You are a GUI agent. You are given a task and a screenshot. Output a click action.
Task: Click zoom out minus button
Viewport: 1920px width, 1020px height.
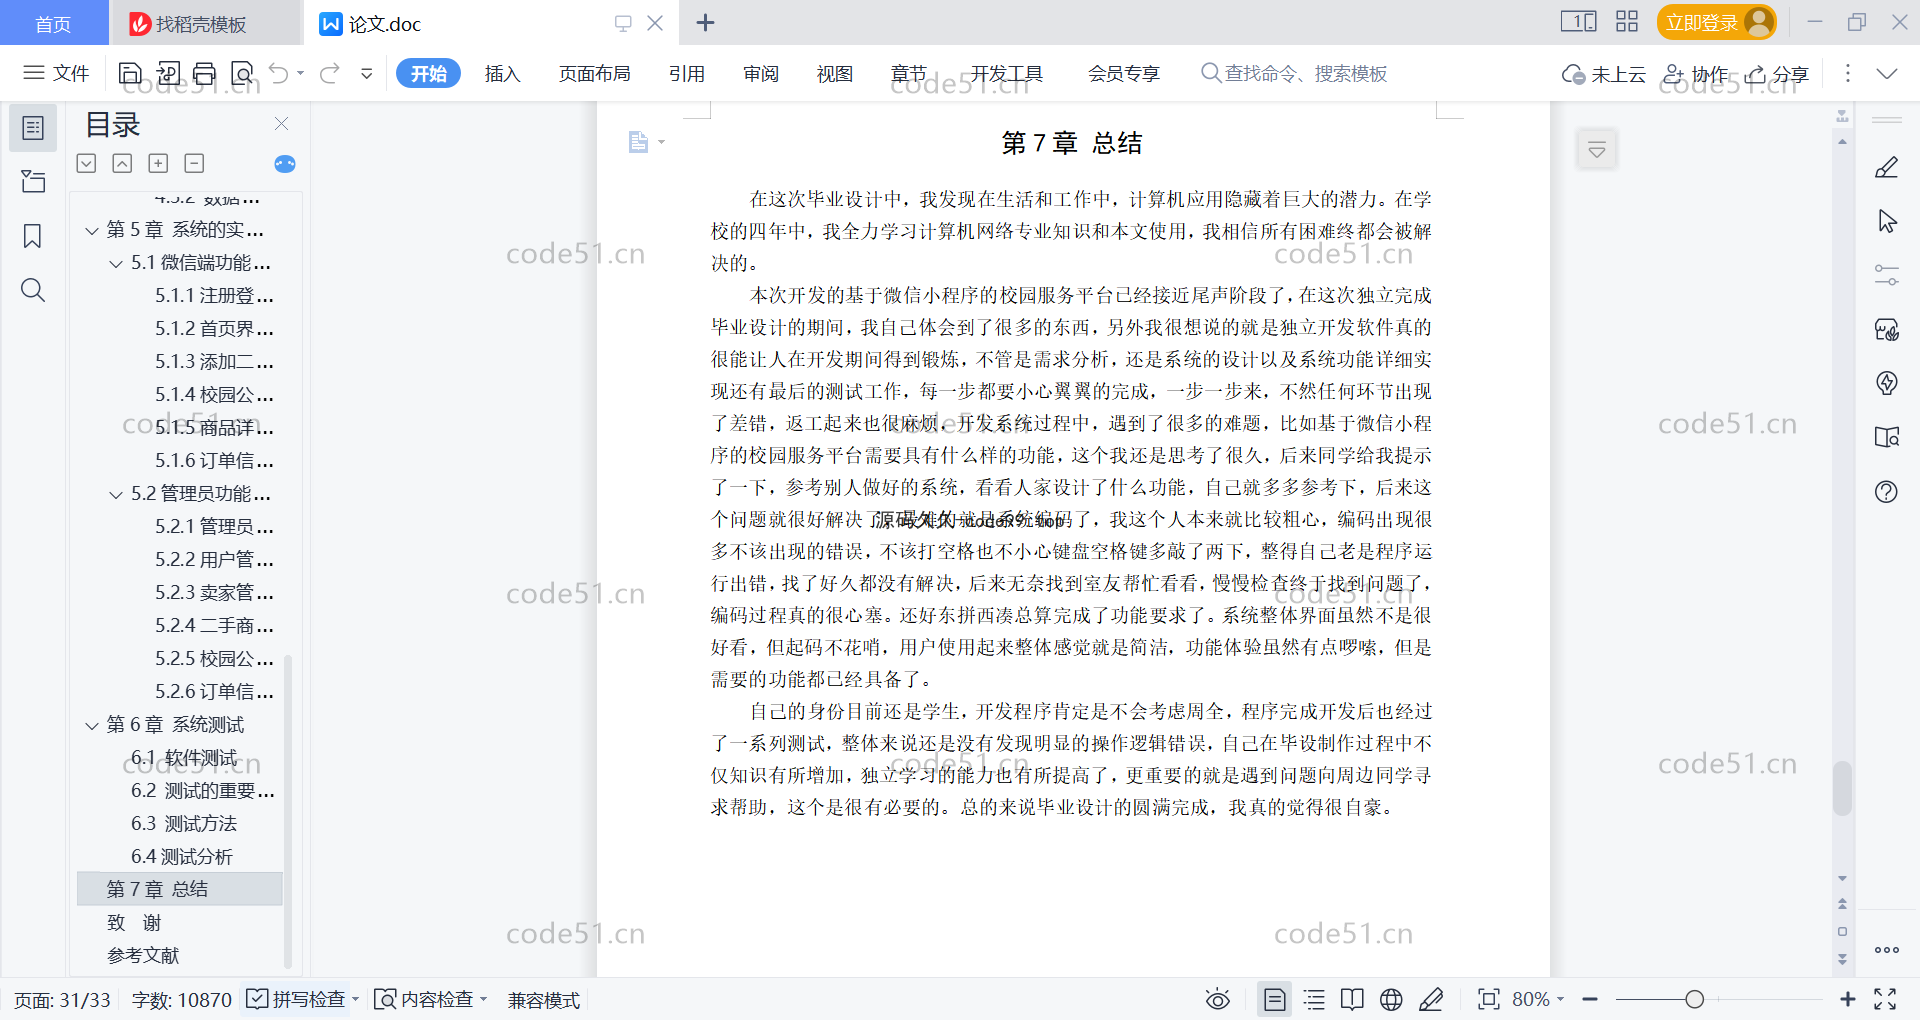pos(1590,1000)
